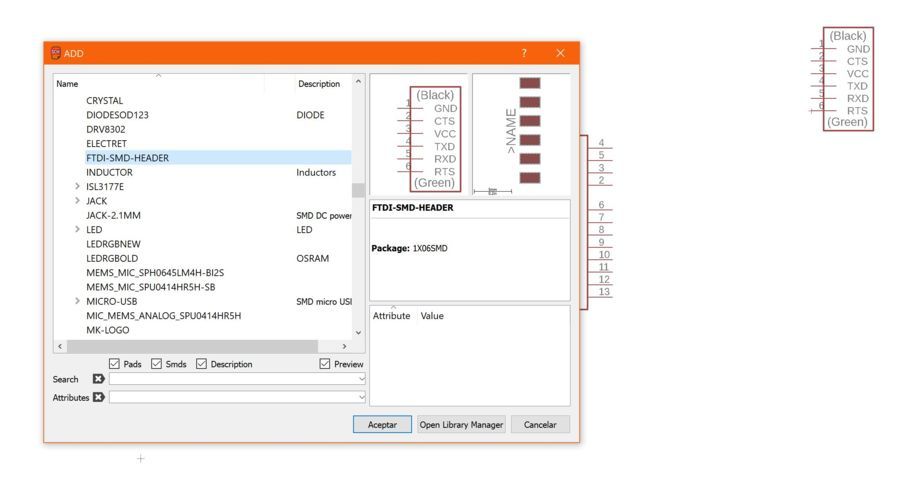The height and width of the screenshot is (480, 914).
Task: Close the ADD dialog
Action: pyautogui.click(x=560, y=53)
